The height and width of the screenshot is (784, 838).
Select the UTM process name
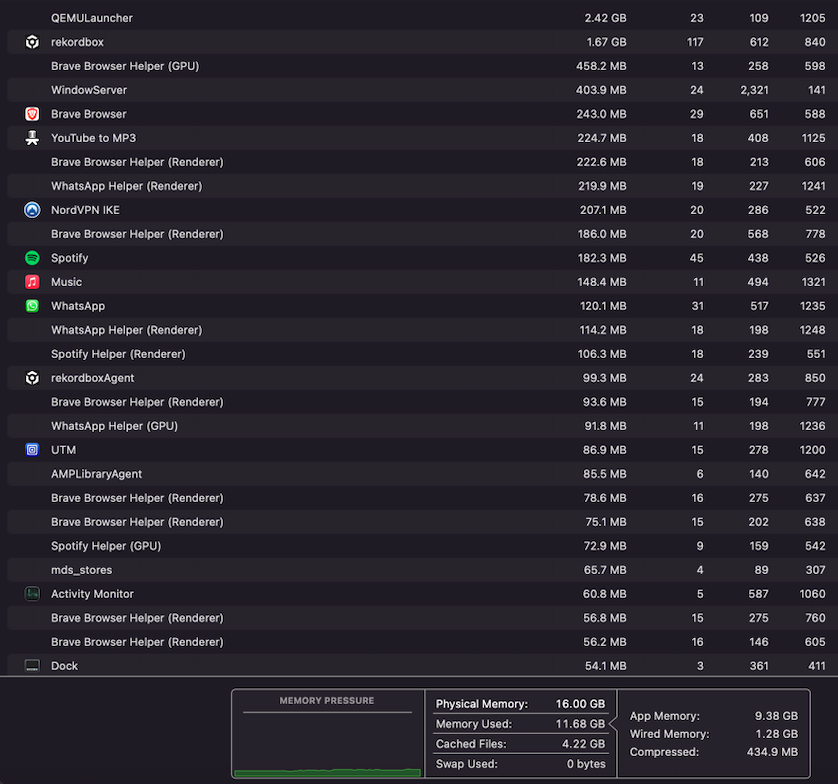coord(63,450)
